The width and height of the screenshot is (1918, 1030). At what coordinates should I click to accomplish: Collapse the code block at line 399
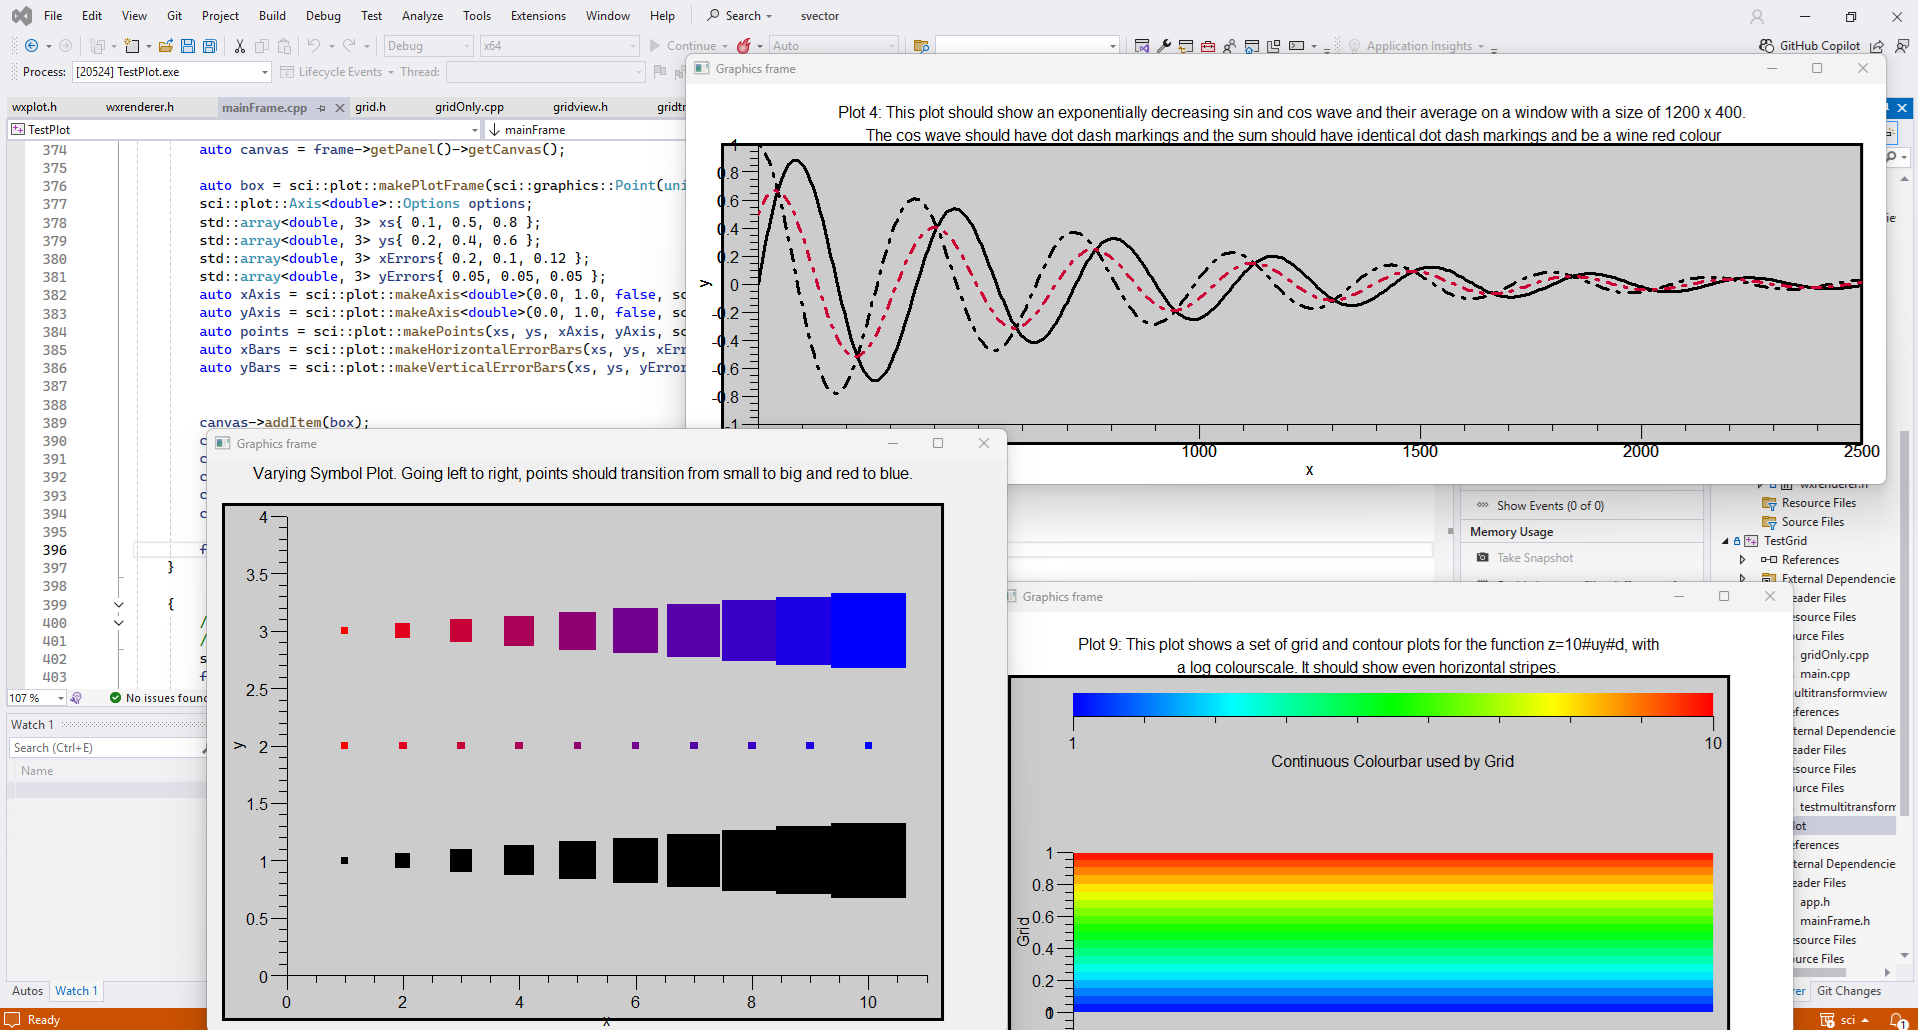(x=119, y=605)
